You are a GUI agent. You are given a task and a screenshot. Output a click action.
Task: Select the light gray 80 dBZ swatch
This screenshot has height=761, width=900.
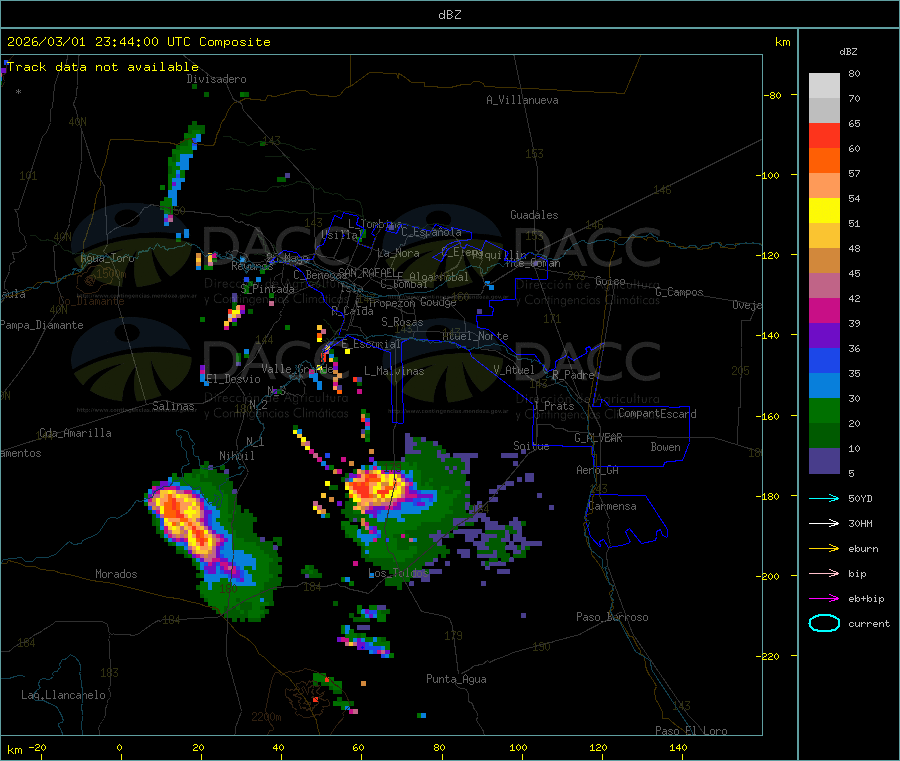824,86
